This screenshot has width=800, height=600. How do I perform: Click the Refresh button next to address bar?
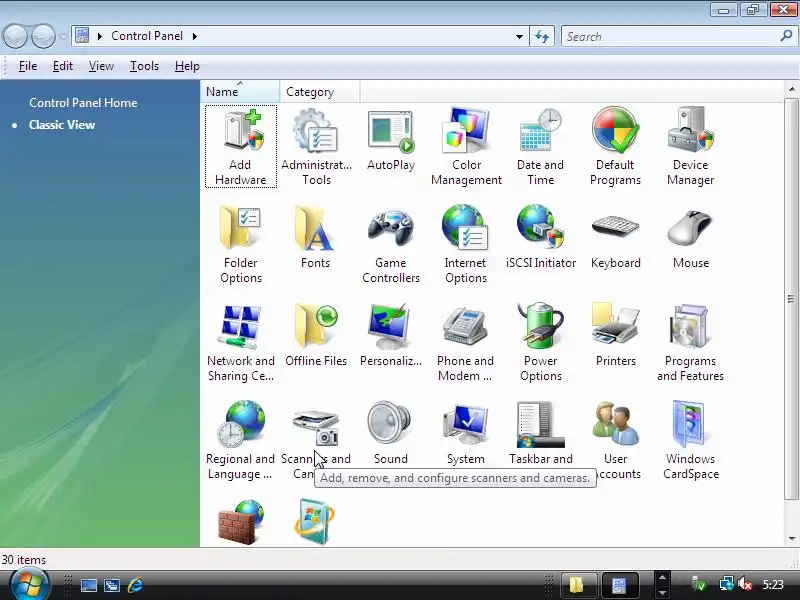542,37
